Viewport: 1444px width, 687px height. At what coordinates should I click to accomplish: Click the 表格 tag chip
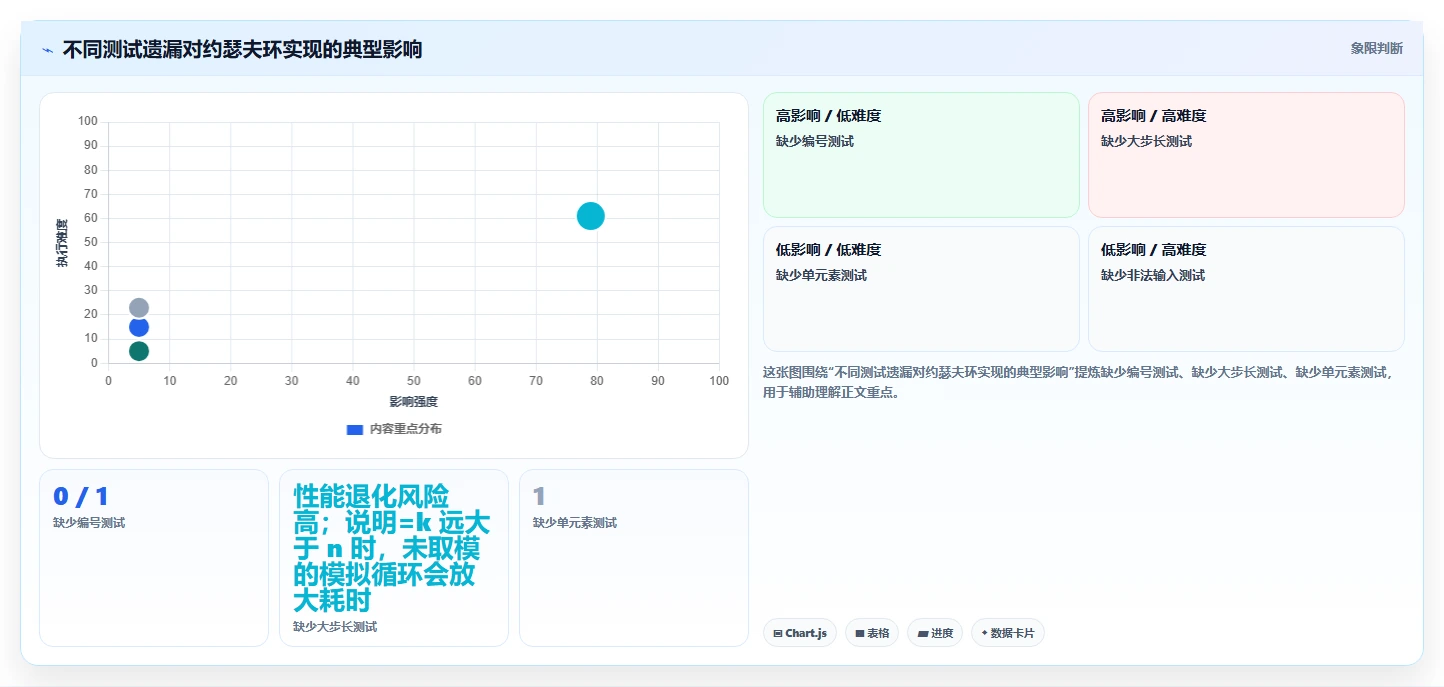coord(872,633)
